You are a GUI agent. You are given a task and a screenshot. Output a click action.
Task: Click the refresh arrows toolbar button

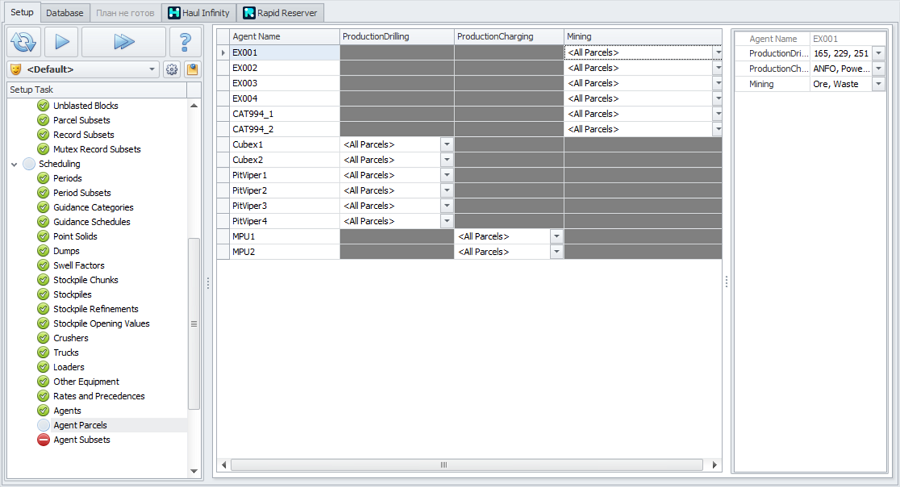click(24, 42)
